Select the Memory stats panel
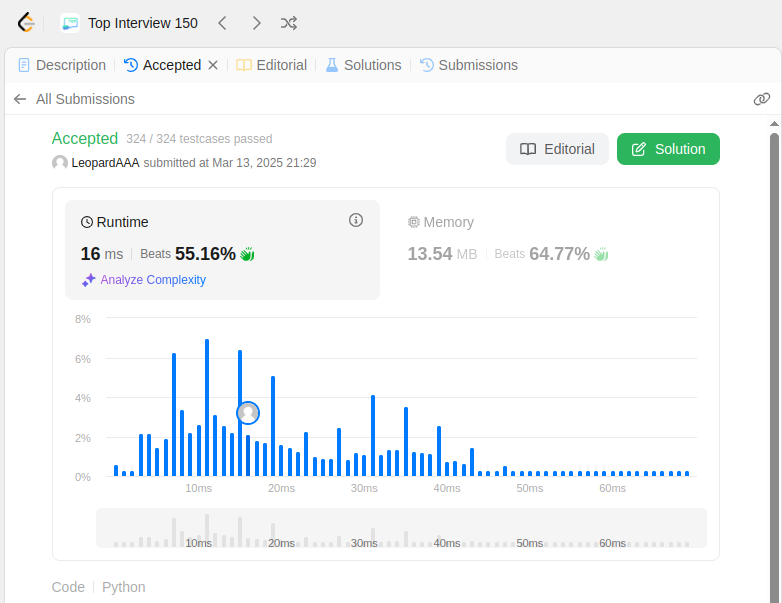The width and height of the screenshot is (782, 603). tap(508, 239)
